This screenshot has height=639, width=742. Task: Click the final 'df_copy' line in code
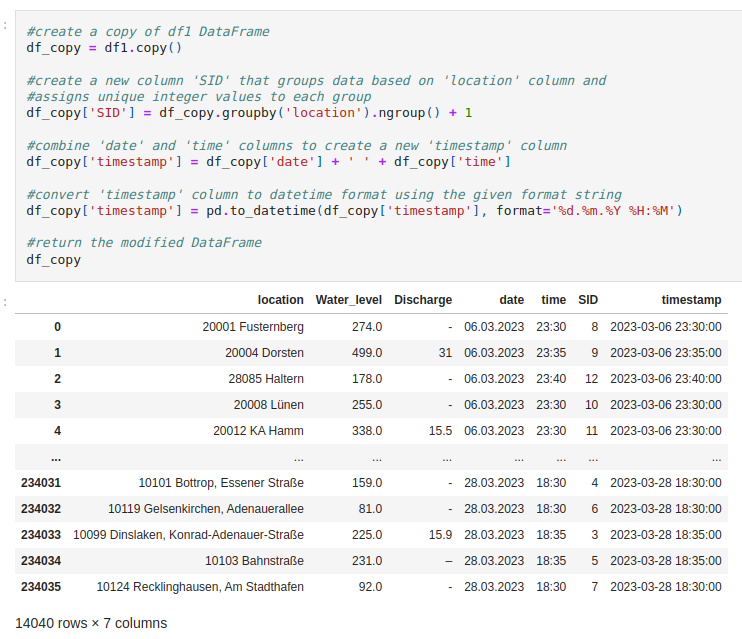[x=54, y=260]
